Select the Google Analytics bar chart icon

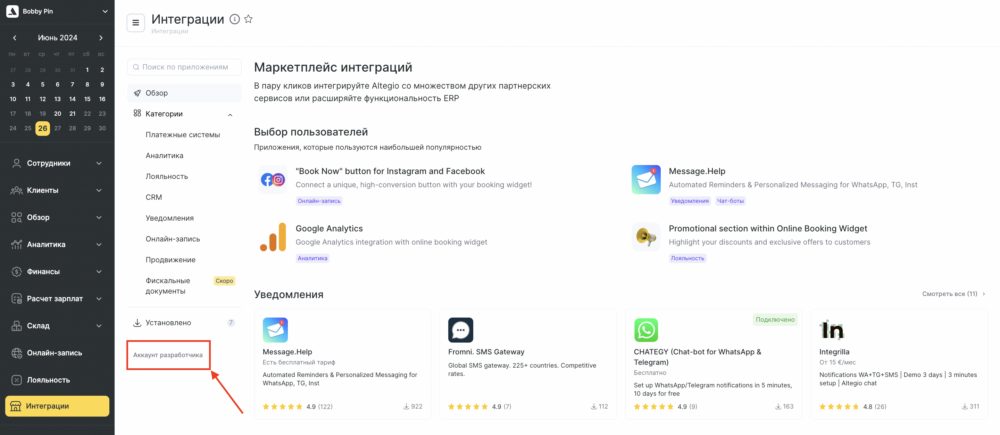(272, 239)
